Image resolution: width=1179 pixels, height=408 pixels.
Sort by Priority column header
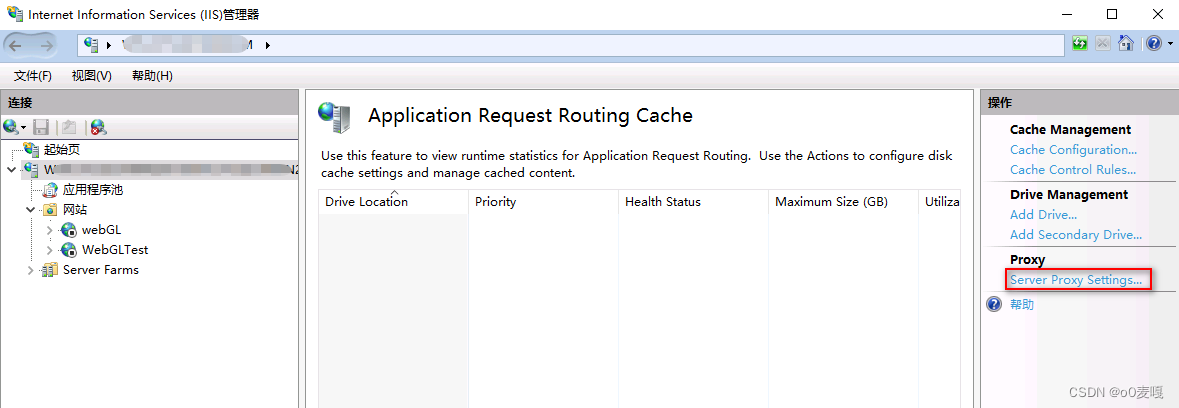[544, 201]
